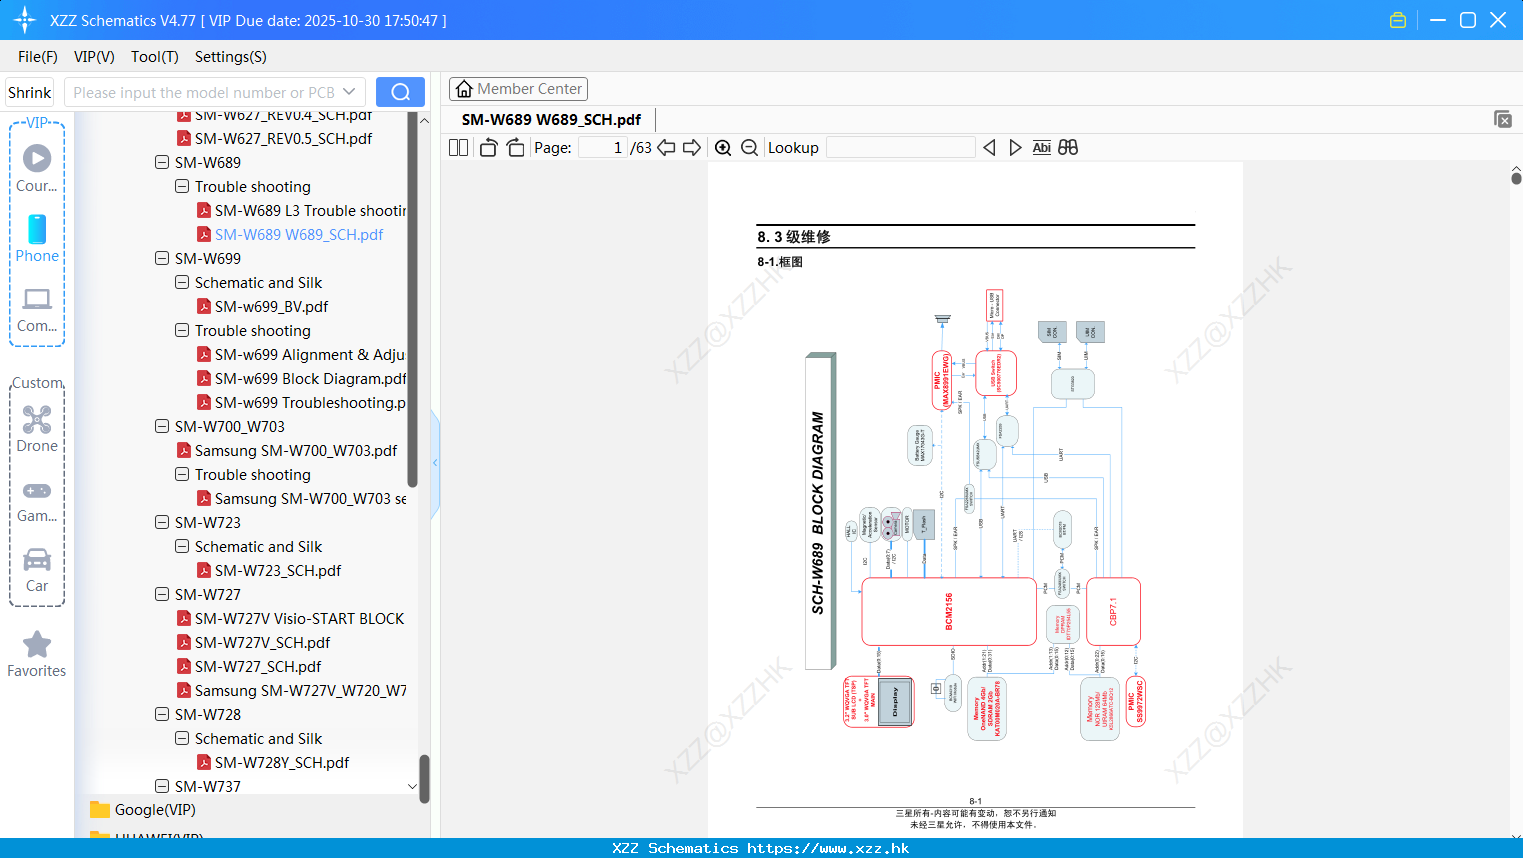
Task: Collapse left panel with splitter handle
Action: coord(435,463)
